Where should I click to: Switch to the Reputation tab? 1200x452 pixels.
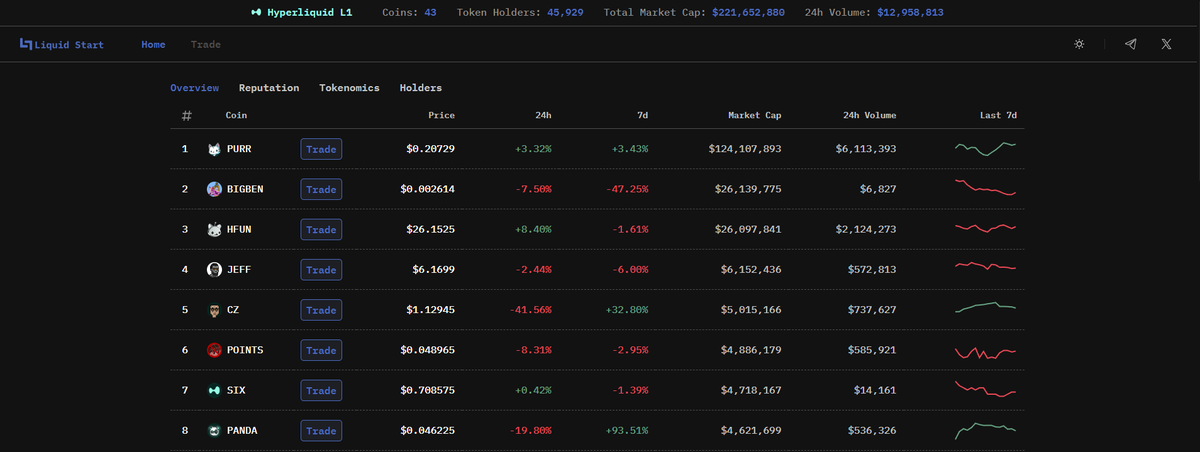(269, 88)
